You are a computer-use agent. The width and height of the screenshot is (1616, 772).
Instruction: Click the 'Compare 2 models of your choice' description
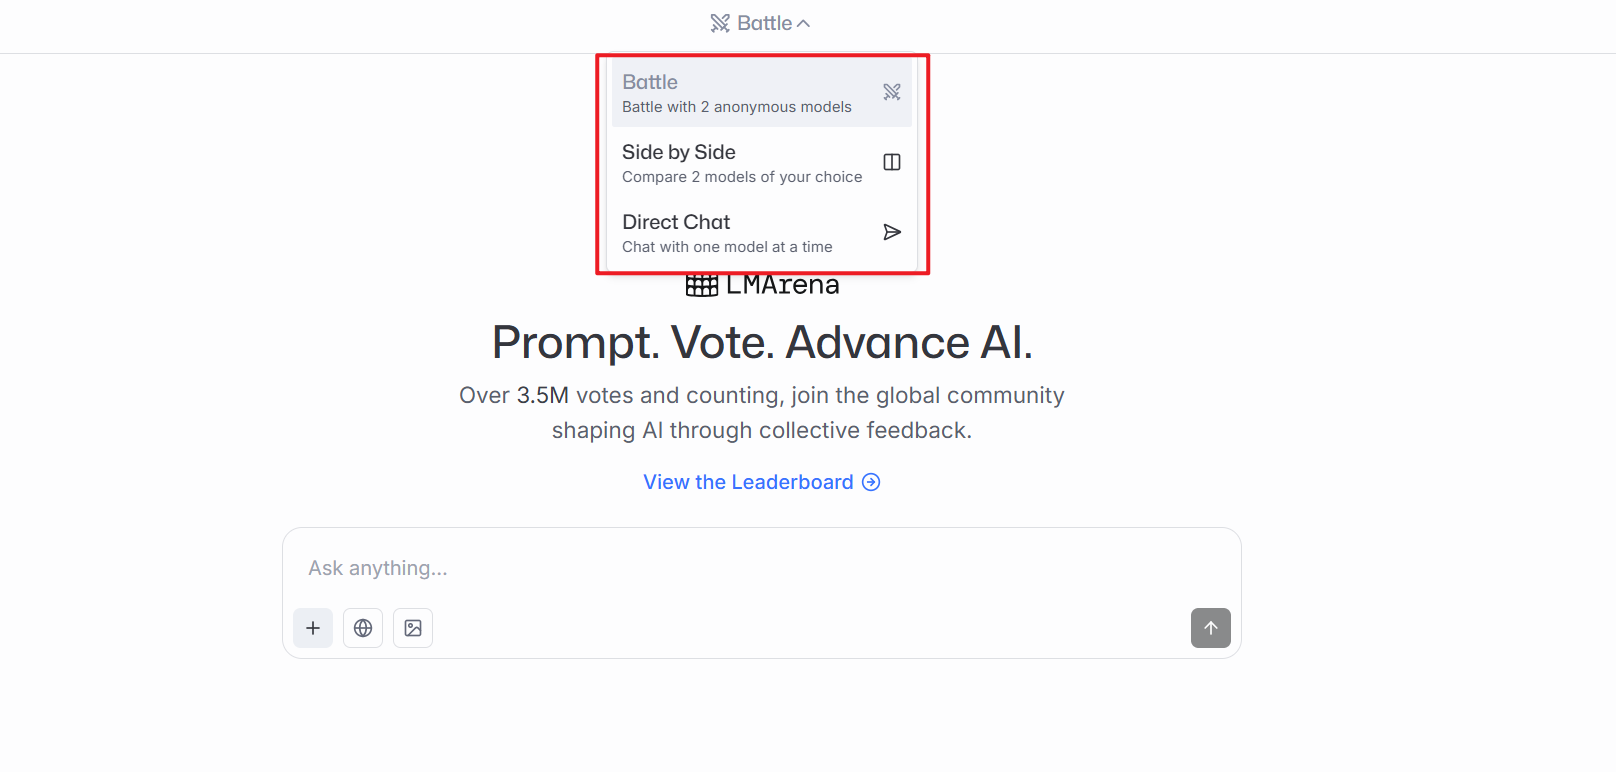tap(742, 177)
